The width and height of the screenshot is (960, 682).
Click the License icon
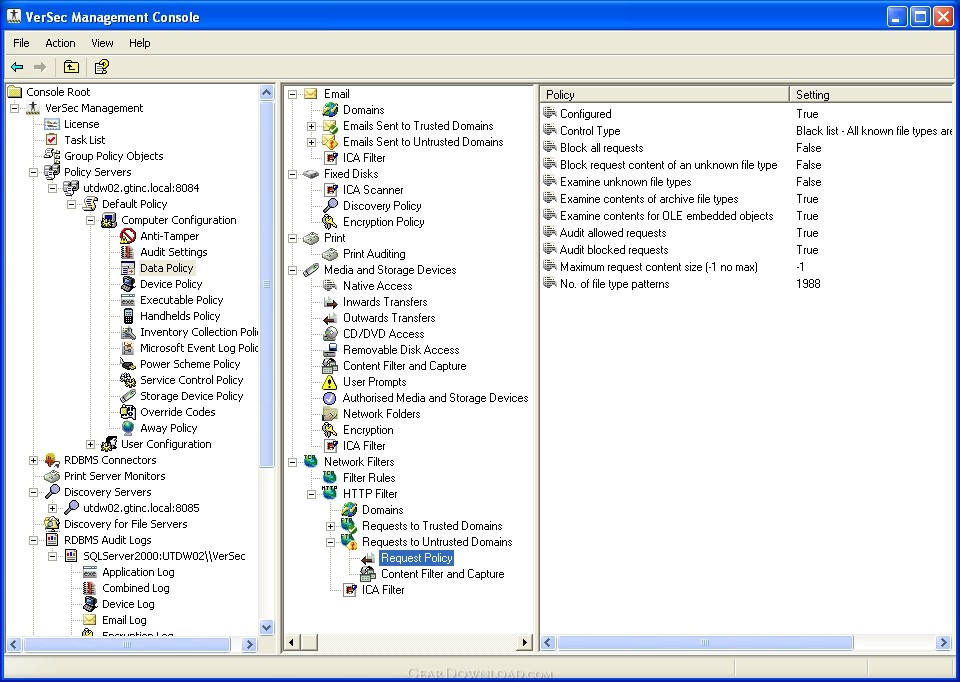pos(52,124)
